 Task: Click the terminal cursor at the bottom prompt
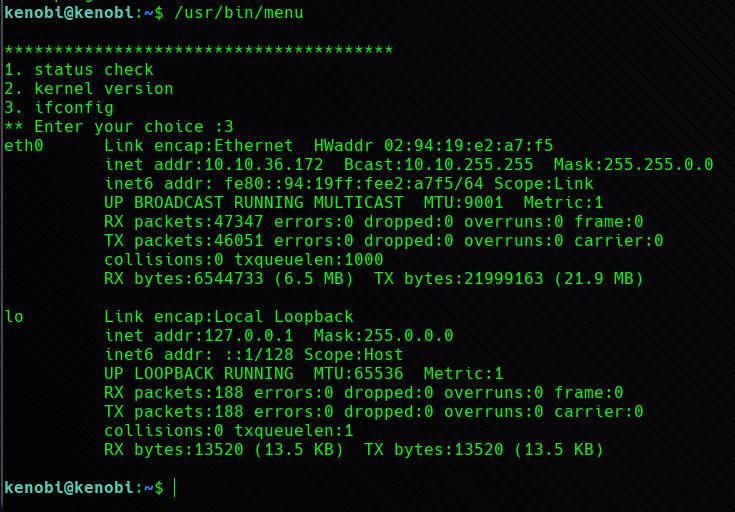(174, 488)
